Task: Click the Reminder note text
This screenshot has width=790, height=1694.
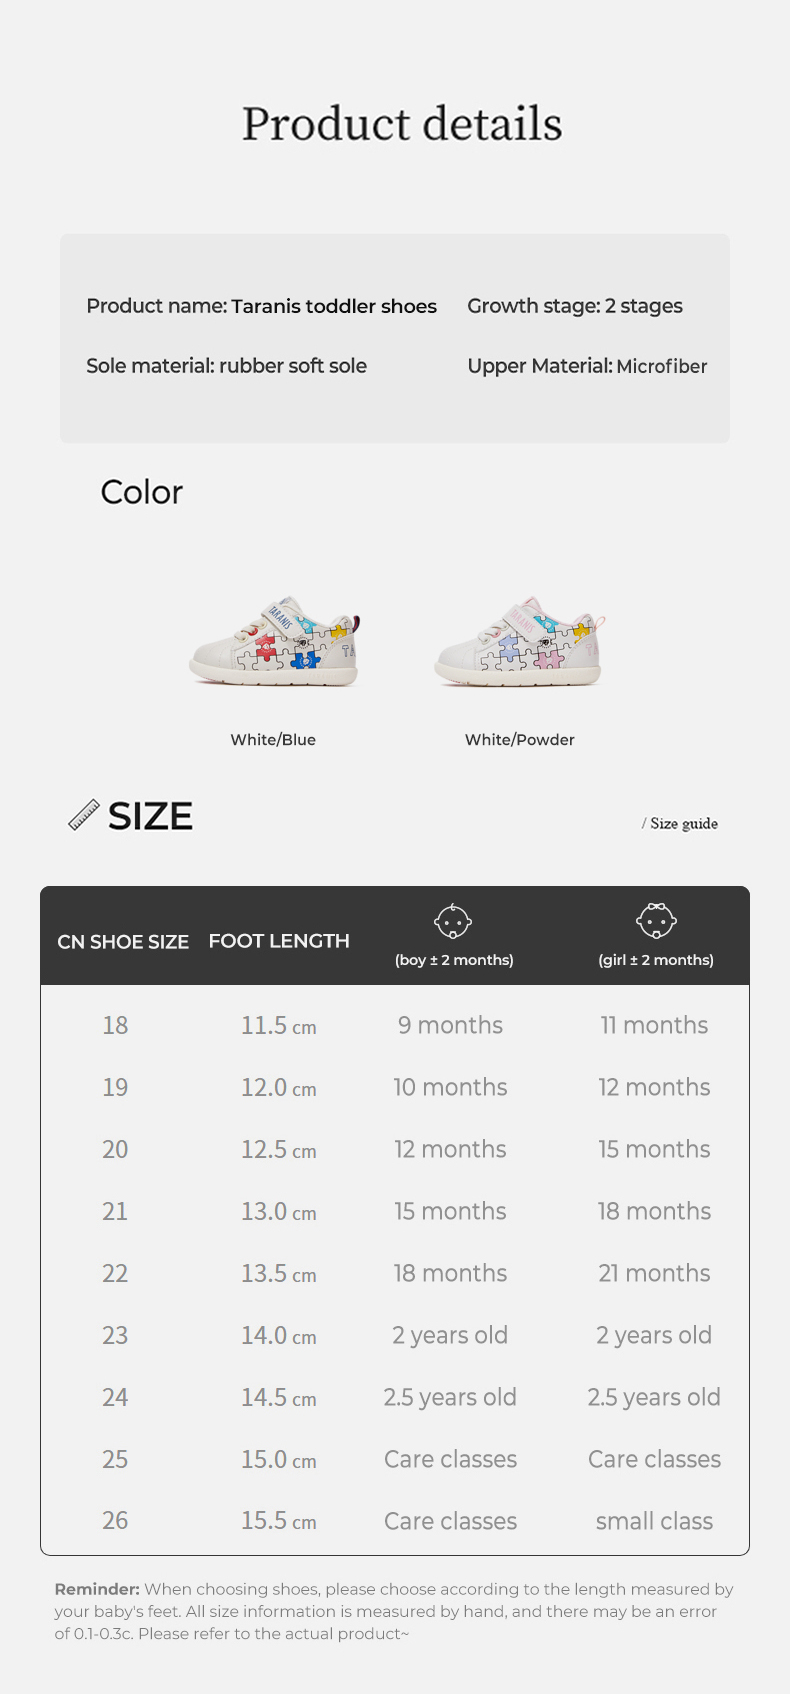Action: 394,1611
